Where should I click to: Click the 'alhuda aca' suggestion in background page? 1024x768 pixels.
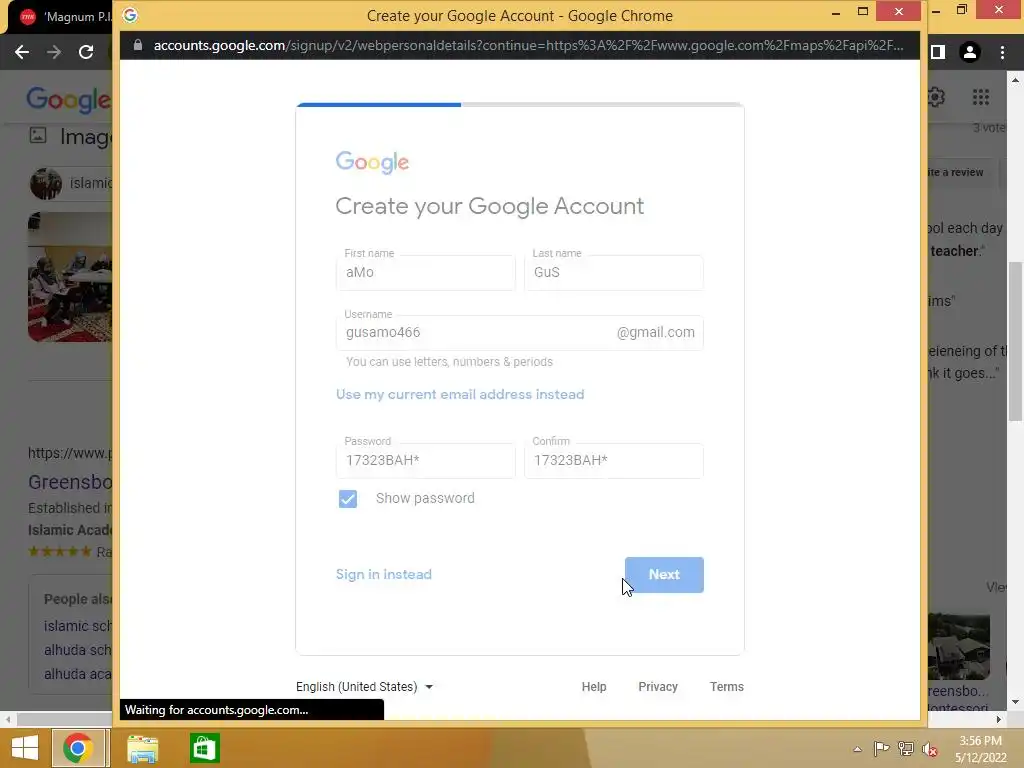pyautogui.click(x=78, y=674)
